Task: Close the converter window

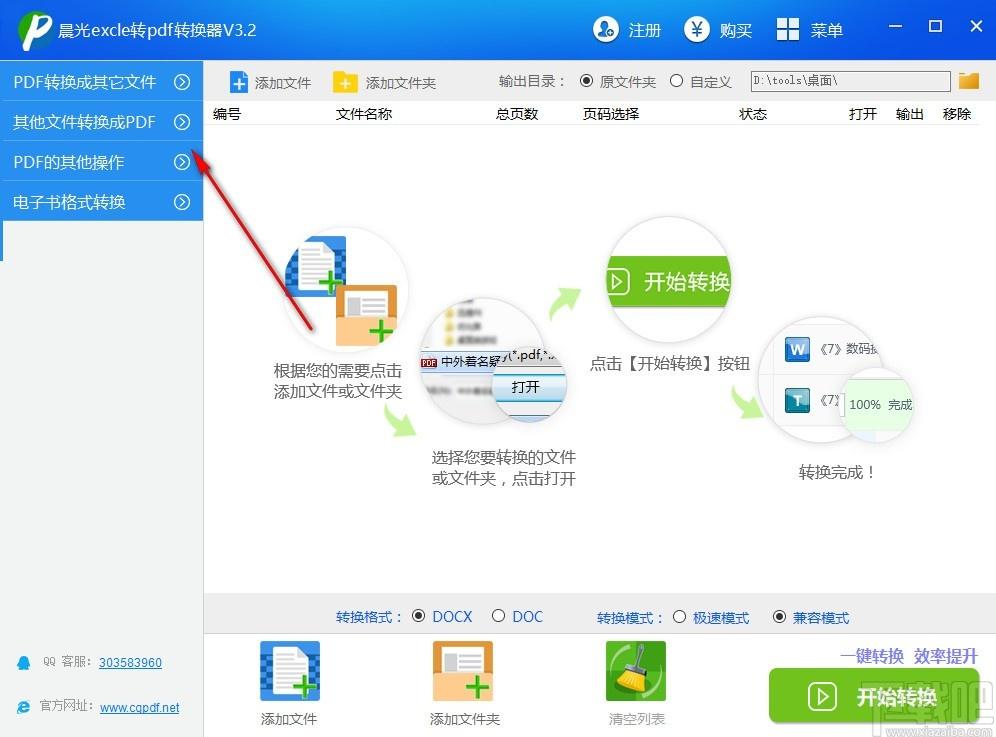Action: pos(976,26)
